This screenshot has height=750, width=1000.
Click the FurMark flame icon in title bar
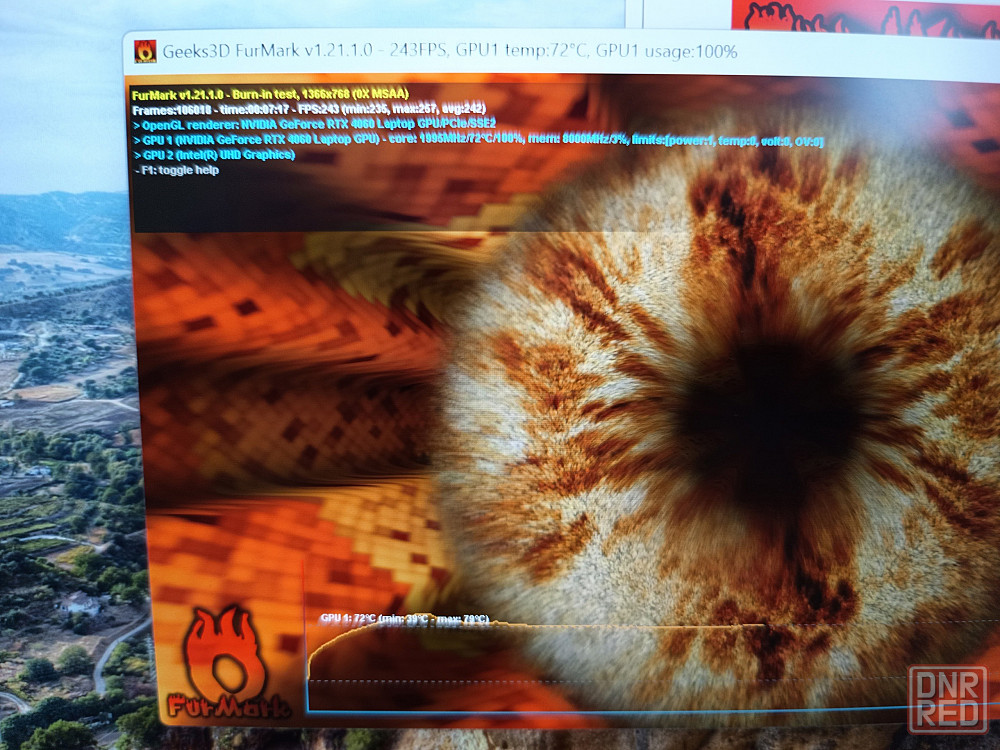[x=145, y=51]
